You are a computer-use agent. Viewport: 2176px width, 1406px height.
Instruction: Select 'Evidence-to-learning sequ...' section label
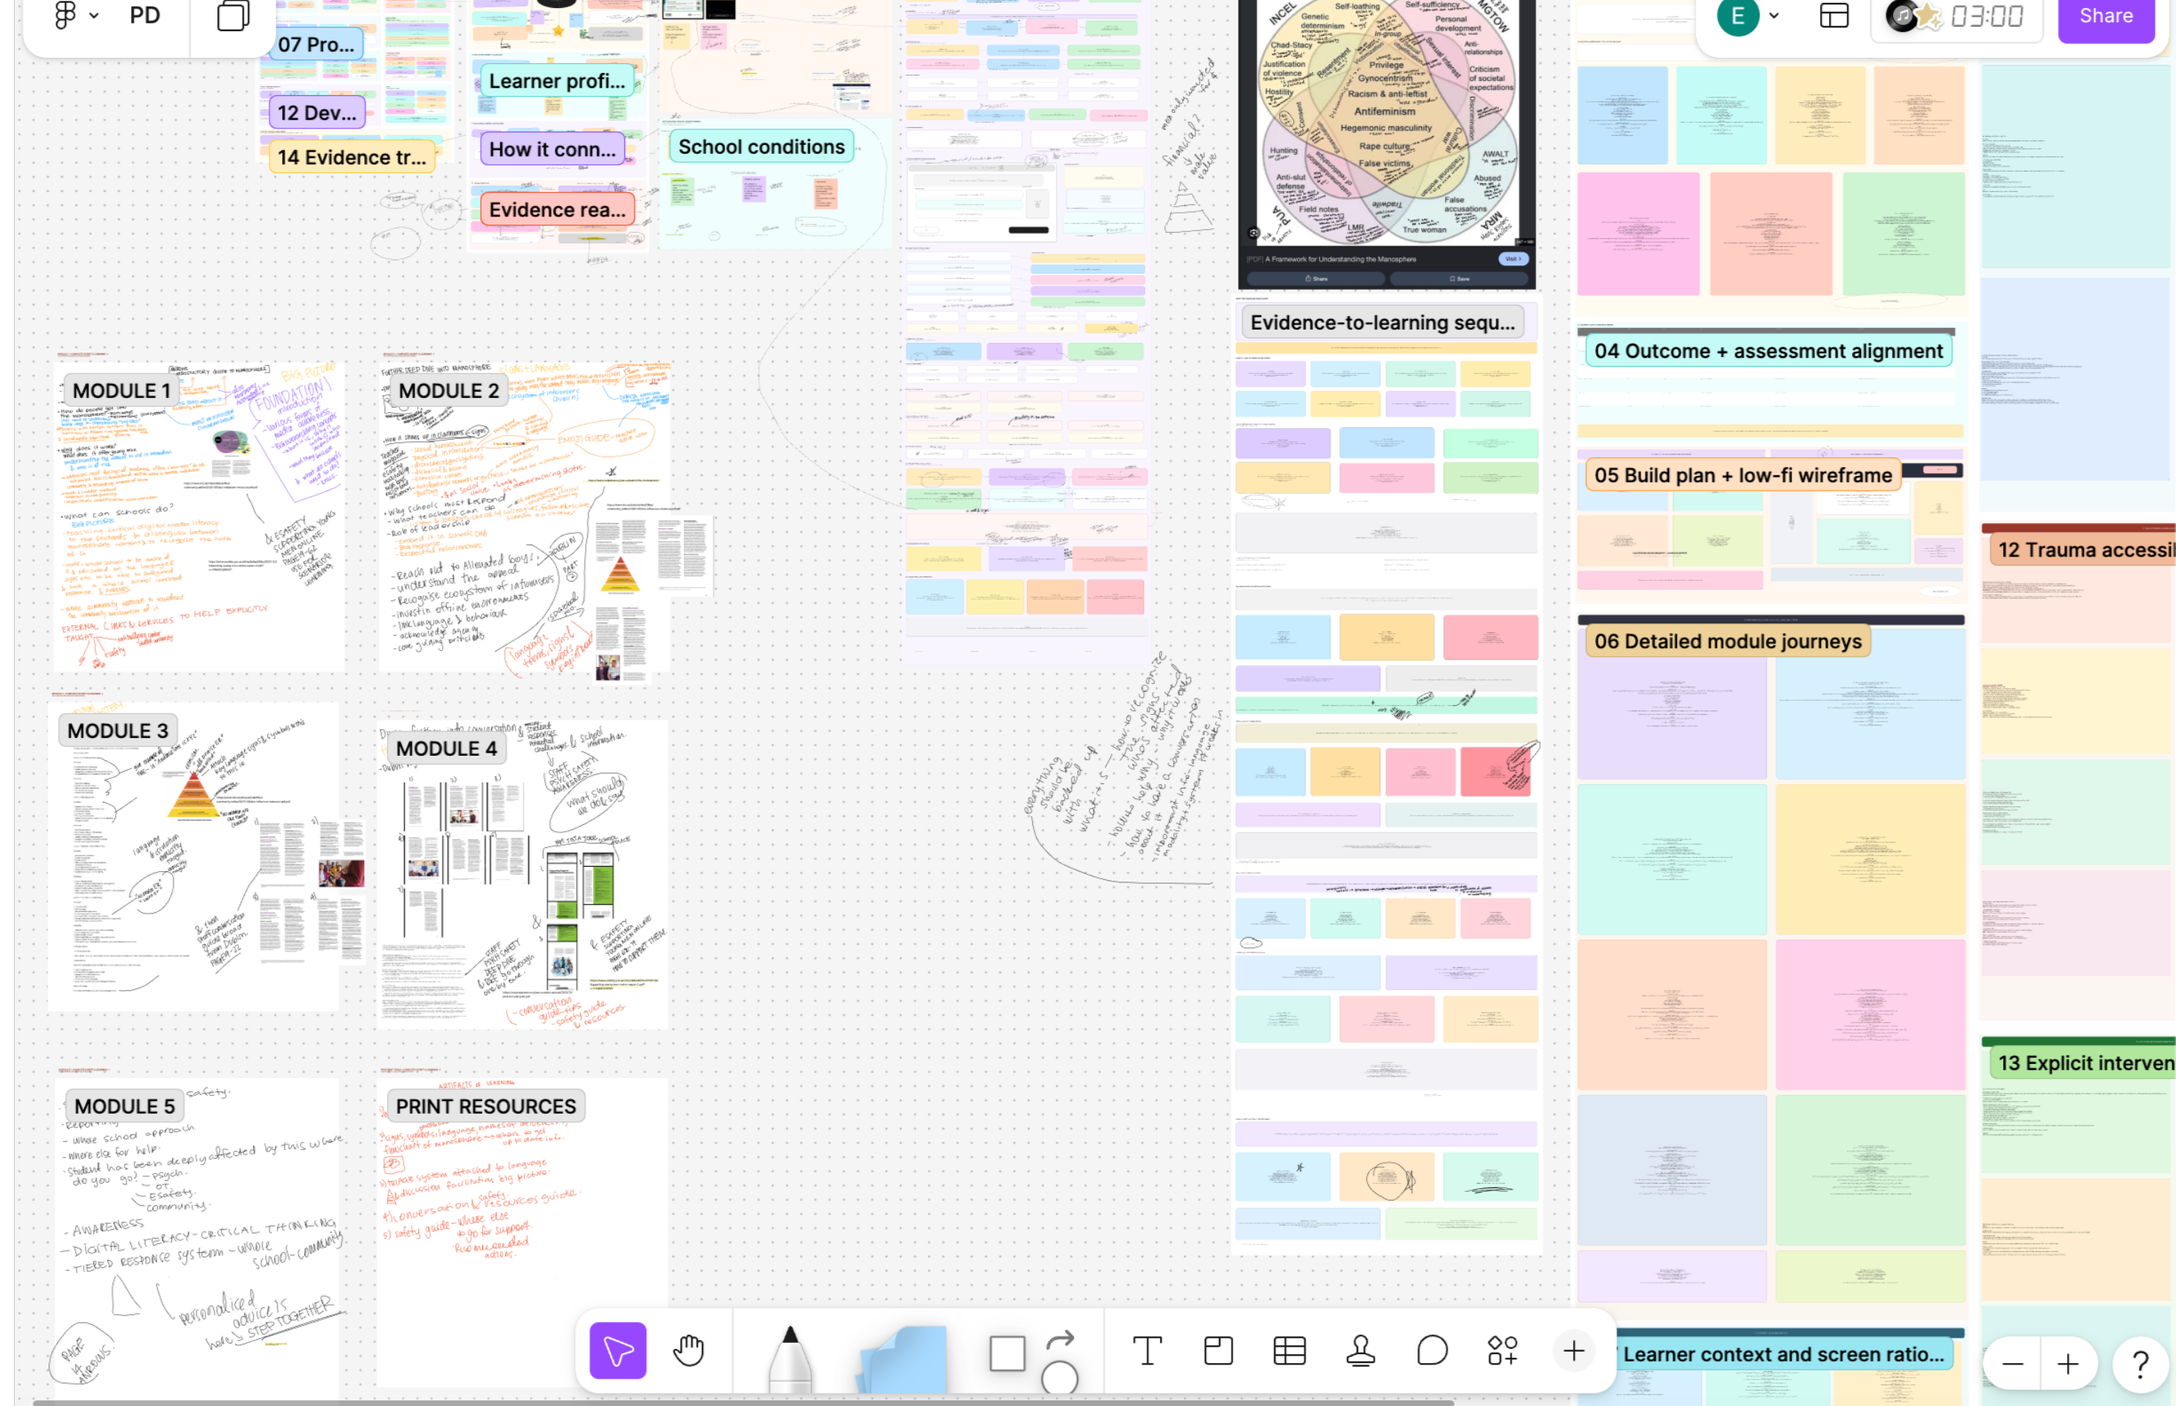[1382, 323]
